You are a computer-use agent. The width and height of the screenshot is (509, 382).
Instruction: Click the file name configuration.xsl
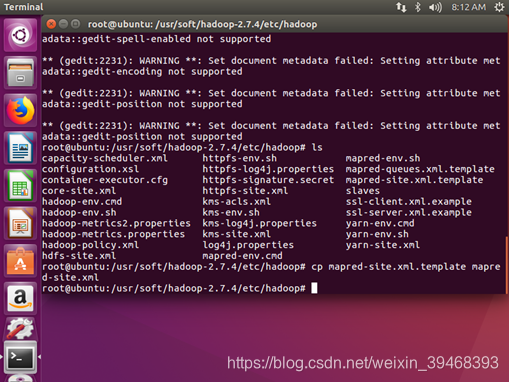(x=90, y=169)
